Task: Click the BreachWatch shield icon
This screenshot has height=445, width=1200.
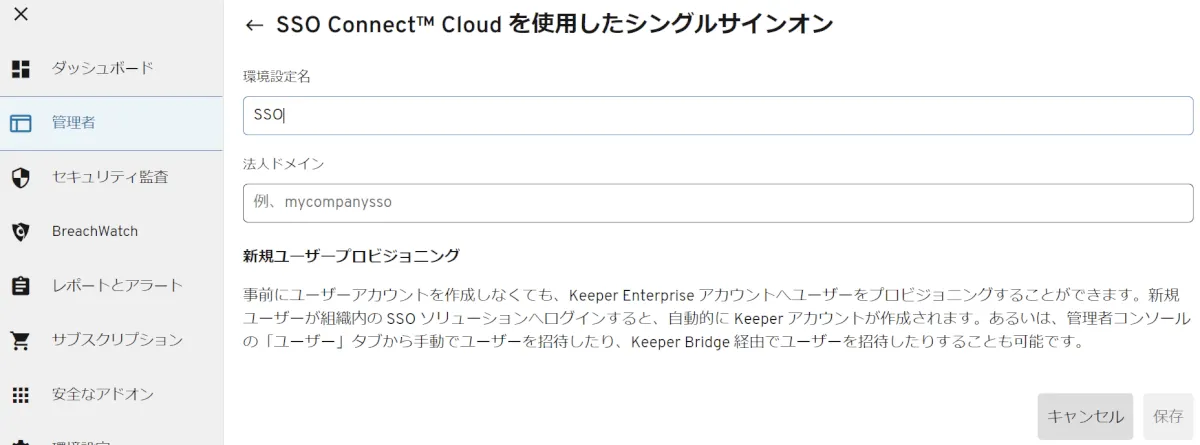Action: [x=20, y=232]
